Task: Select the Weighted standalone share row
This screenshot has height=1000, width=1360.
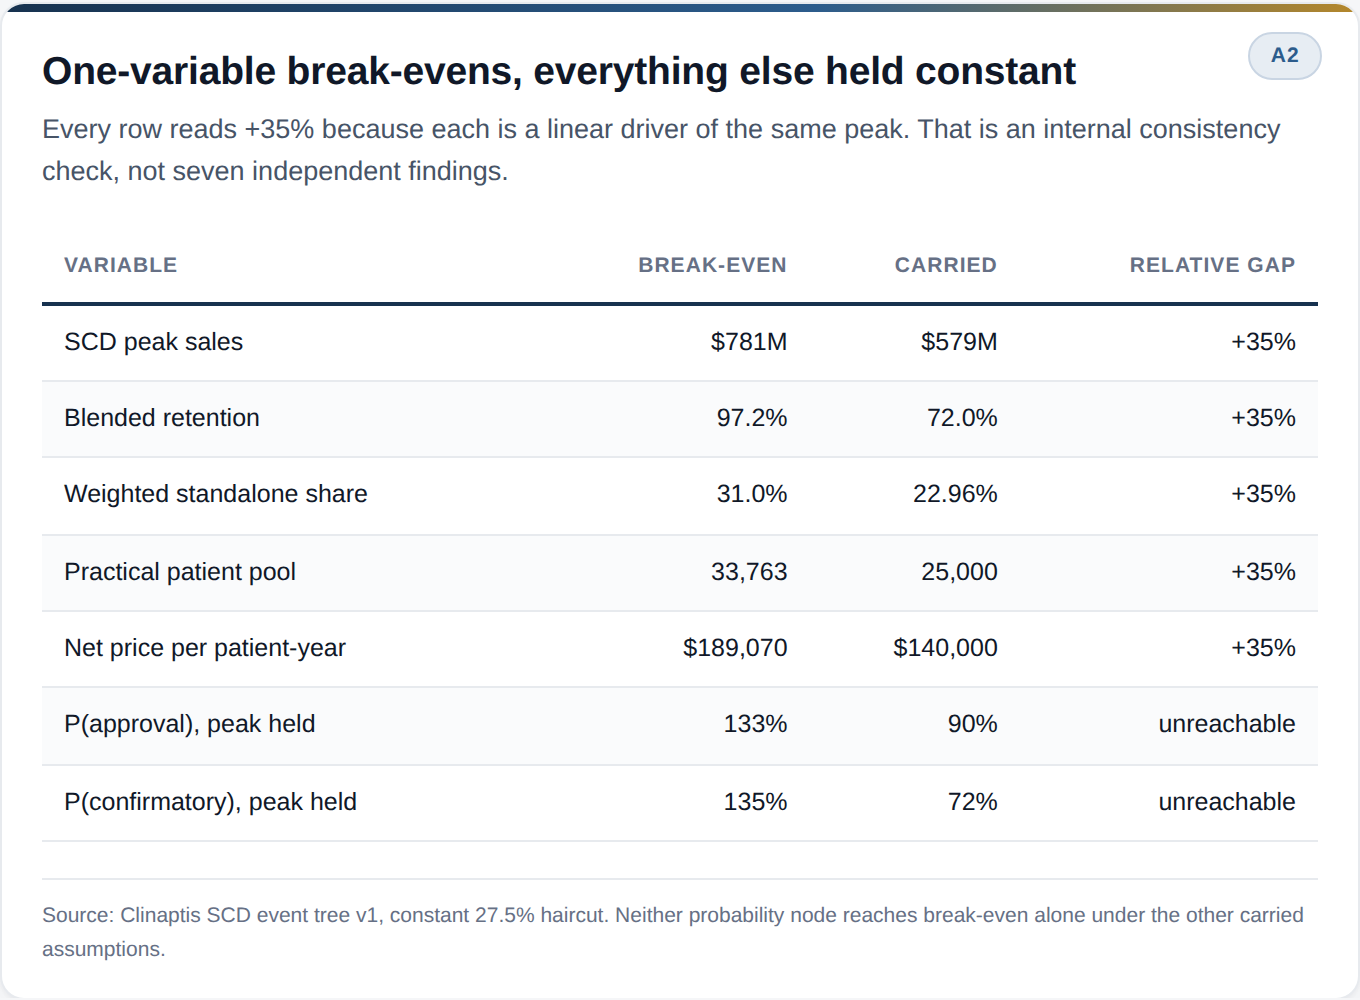Action: click(x=680, y=495)
